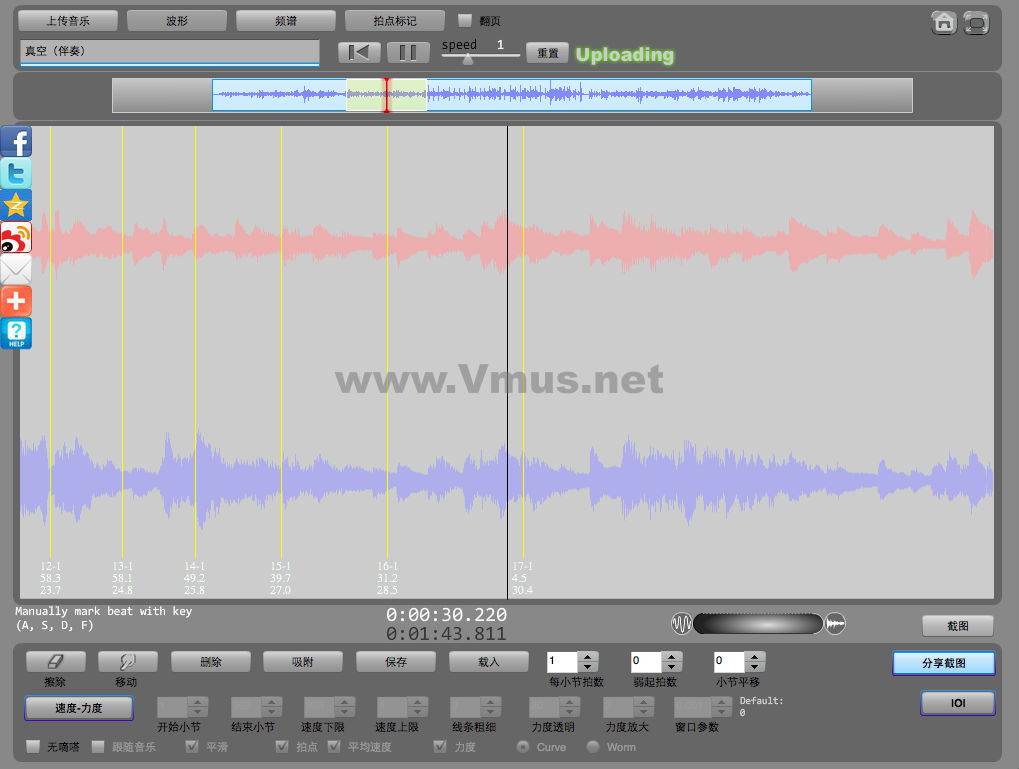1019x769 pixels.
Task: Select the move tool icon (移动)
Action: click(127, 662)
